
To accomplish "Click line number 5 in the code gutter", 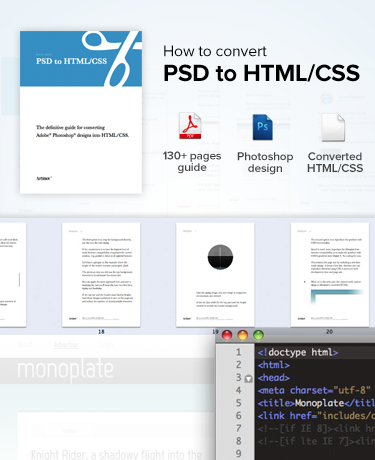I will (238, 403).
